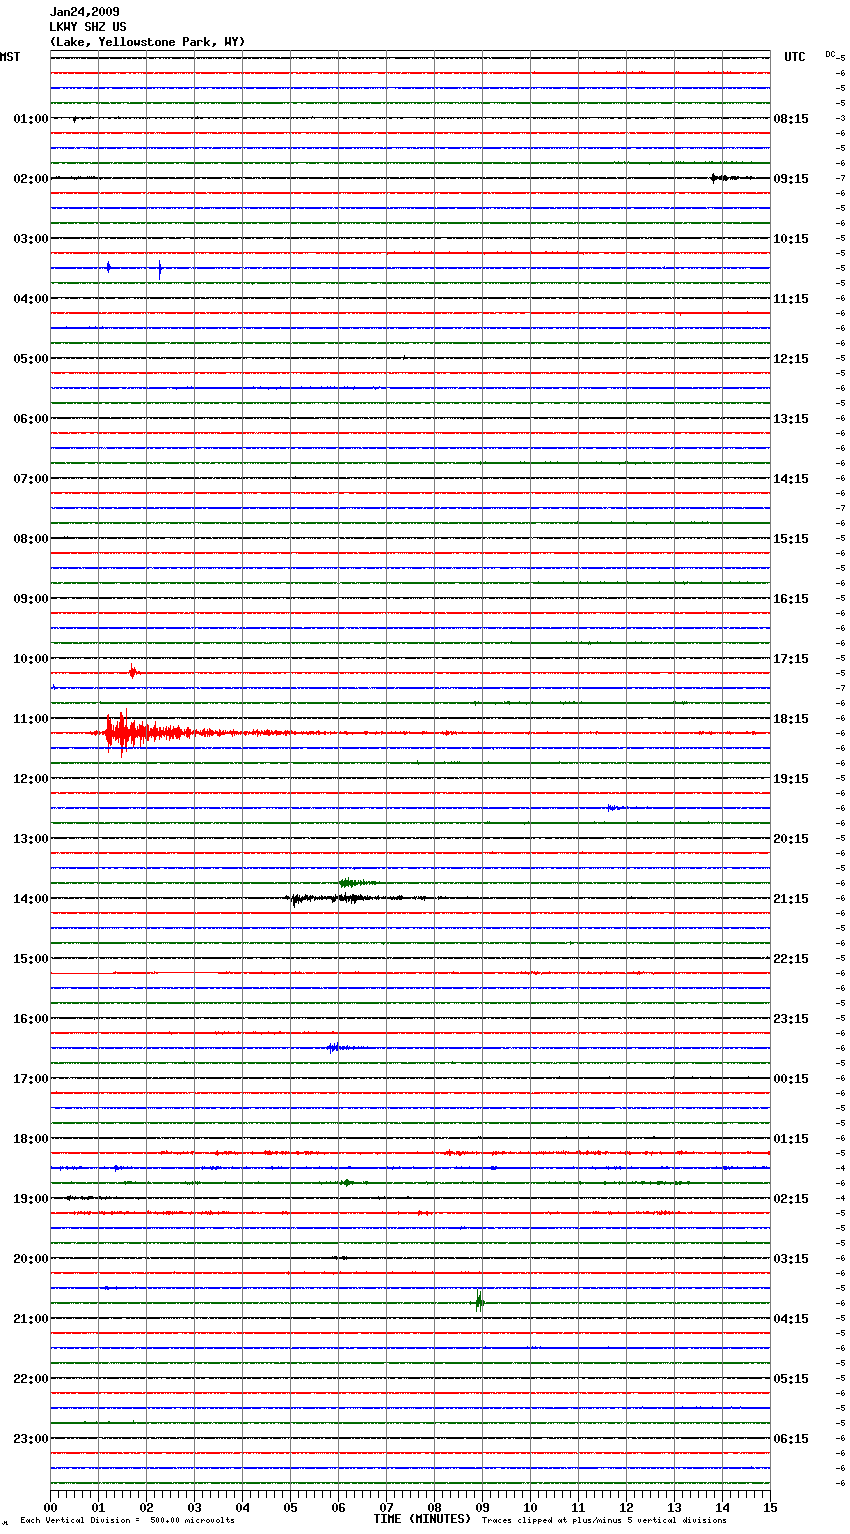850x1534 pixels.
Task: Click minute 00 on the bottom axis
Action: click(x=50, y=1507)
